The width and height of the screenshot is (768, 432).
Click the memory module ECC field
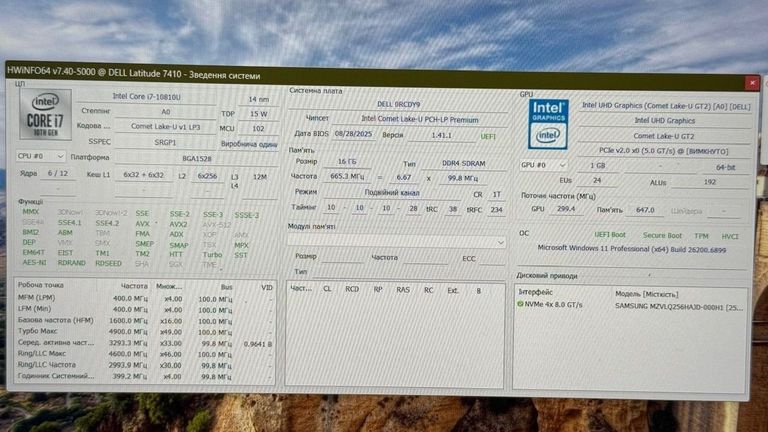click(492, 259)
